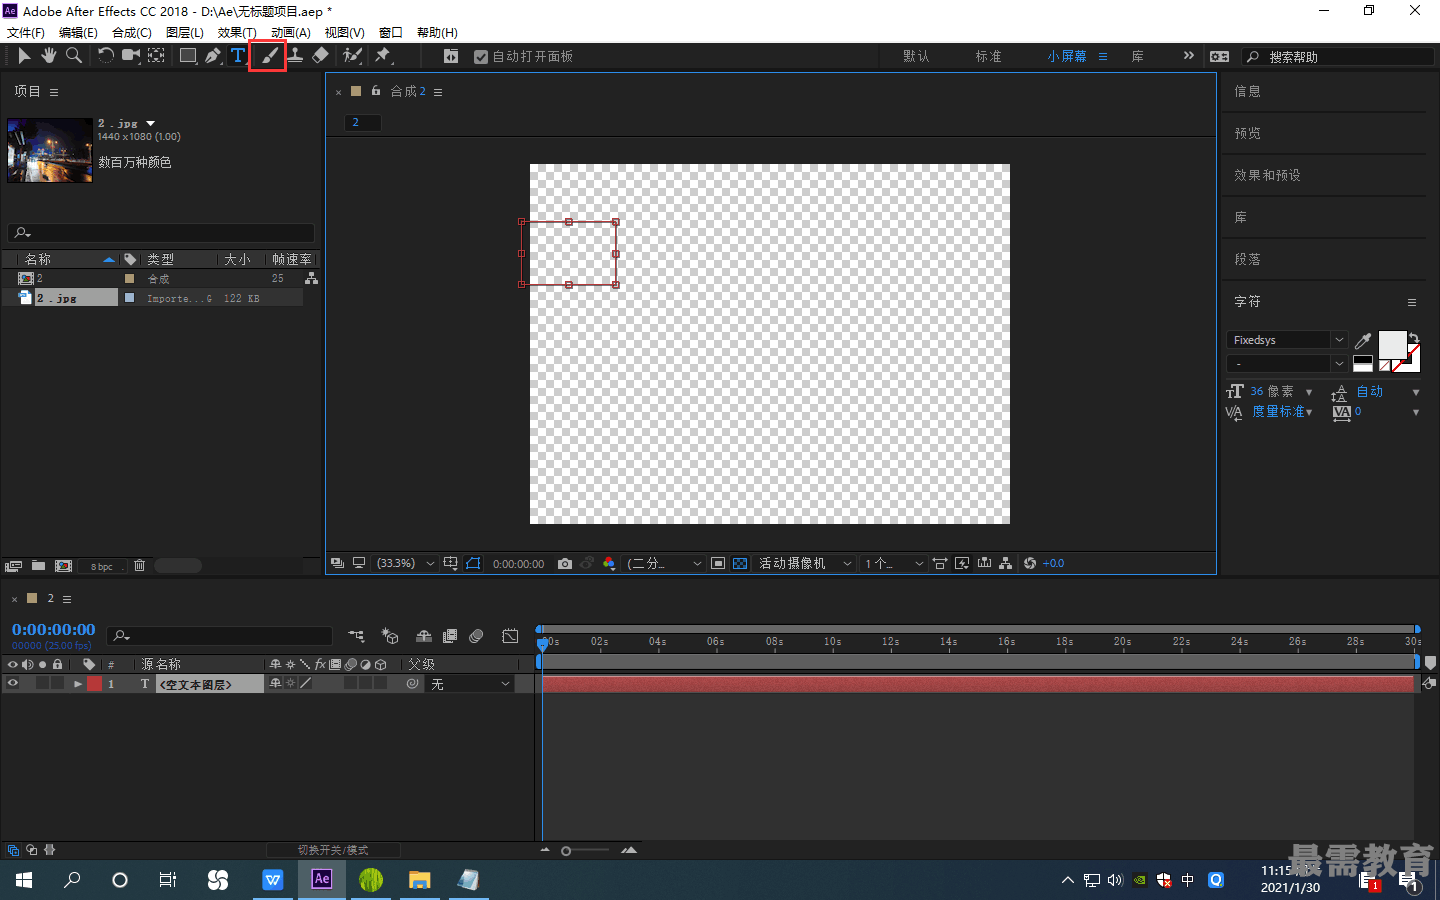Toggle frame blending enable in timeline

(x=450, y=636)
